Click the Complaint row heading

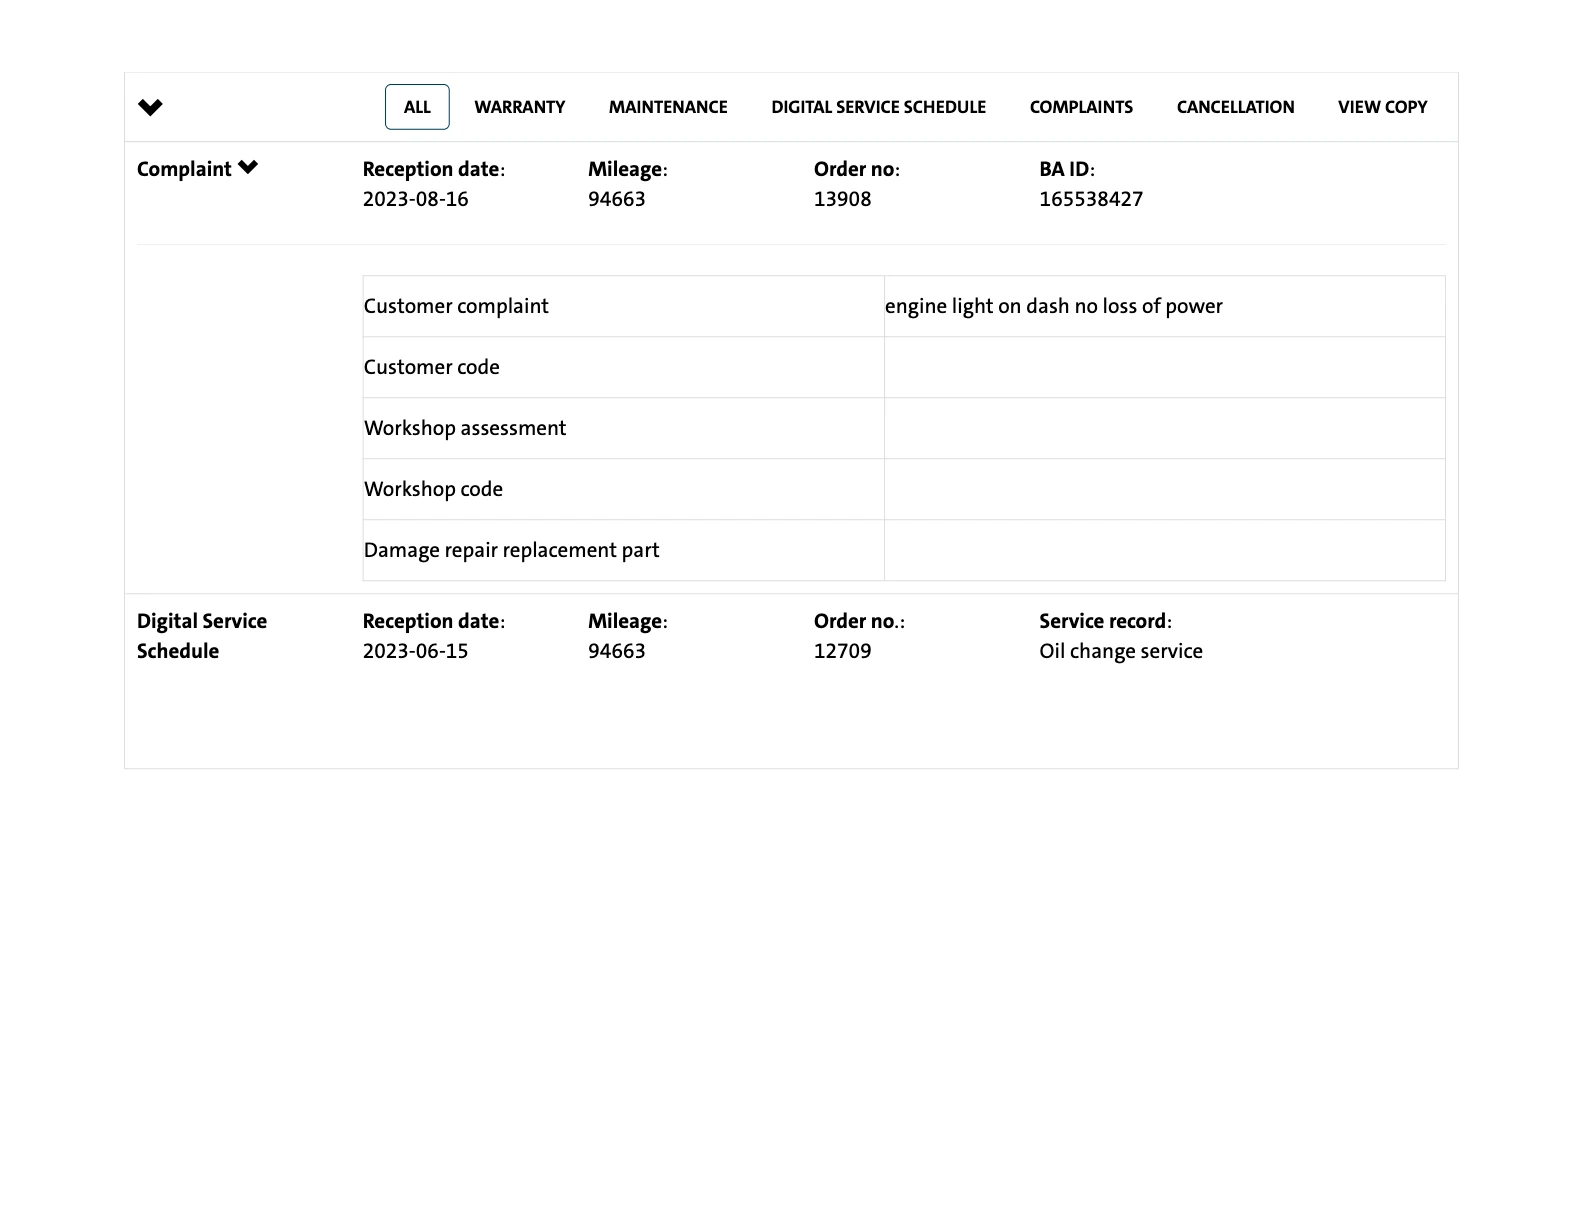tap(184, 169)
